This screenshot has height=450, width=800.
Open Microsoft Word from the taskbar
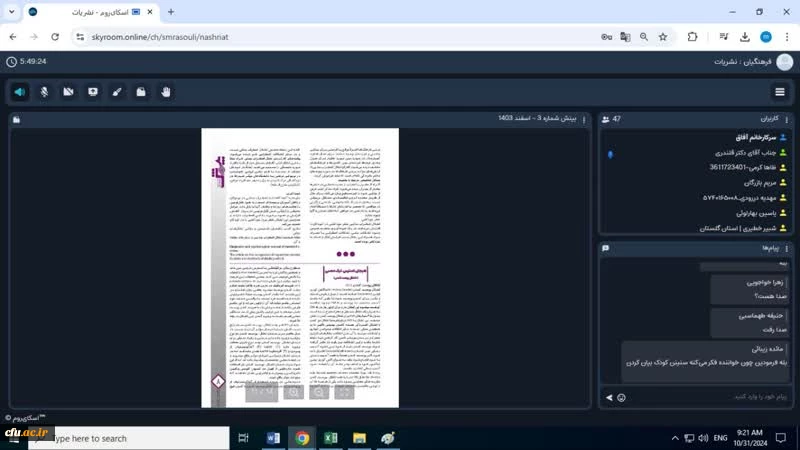(273, 438)
